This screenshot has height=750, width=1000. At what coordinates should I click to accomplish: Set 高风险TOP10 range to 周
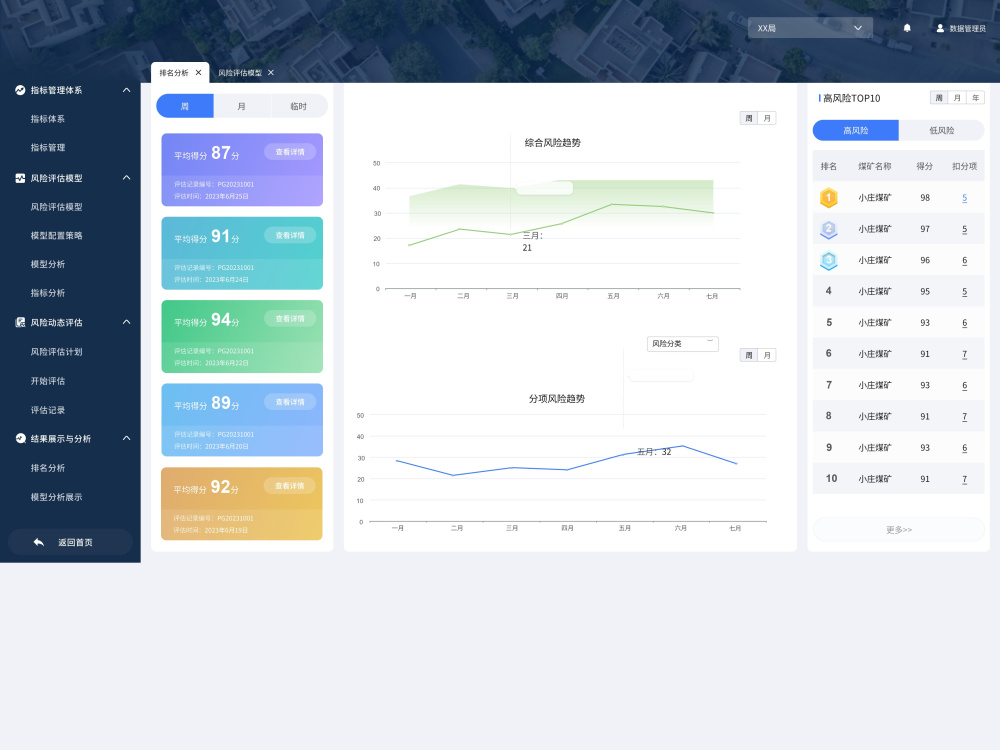pyautogui.click(x=939, y=98)
